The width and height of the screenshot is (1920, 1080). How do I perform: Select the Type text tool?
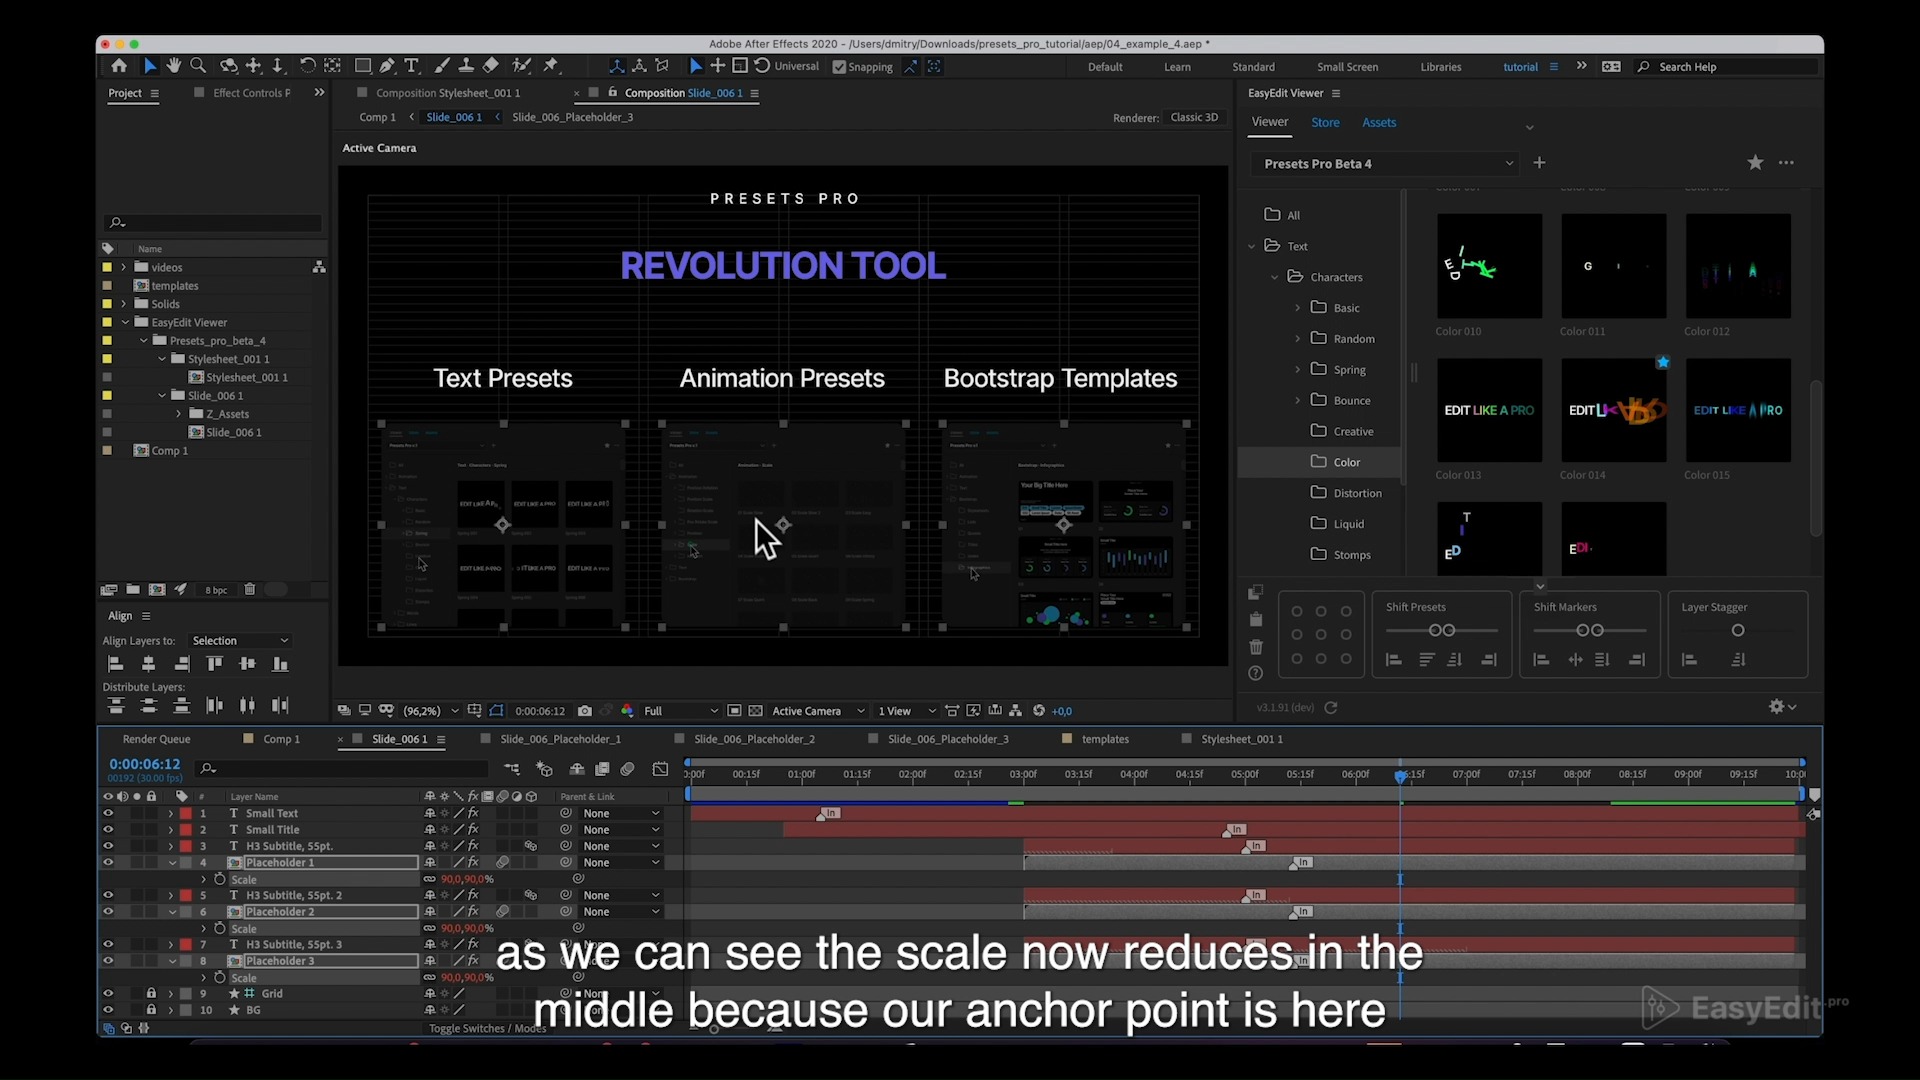411,66
